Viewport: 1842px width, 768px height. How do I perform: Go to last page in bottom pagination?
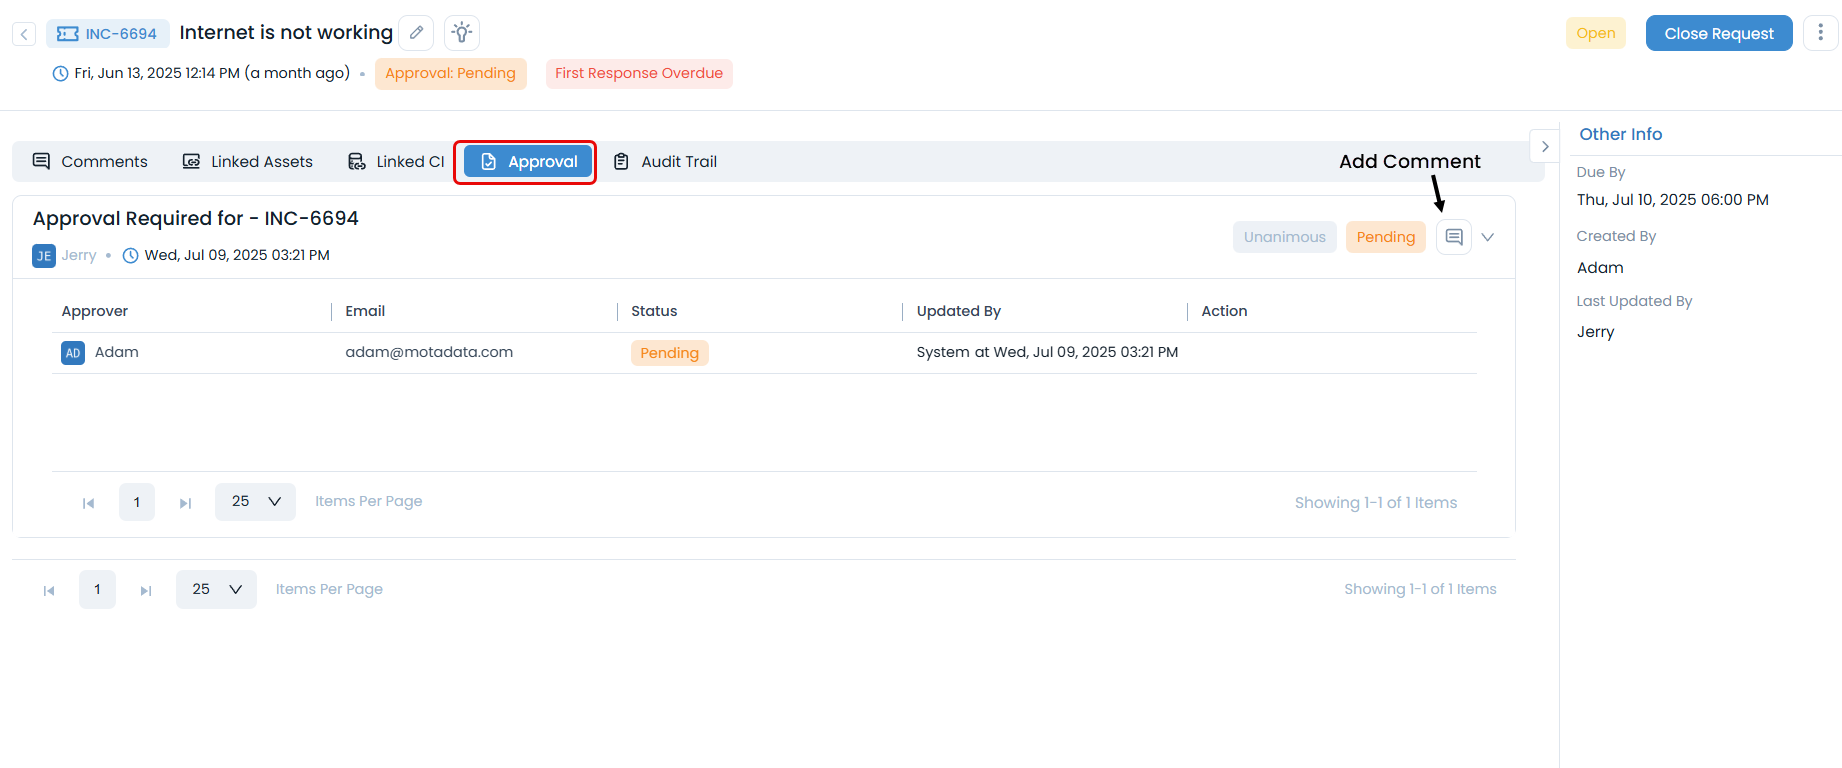[x=146, y=590]
